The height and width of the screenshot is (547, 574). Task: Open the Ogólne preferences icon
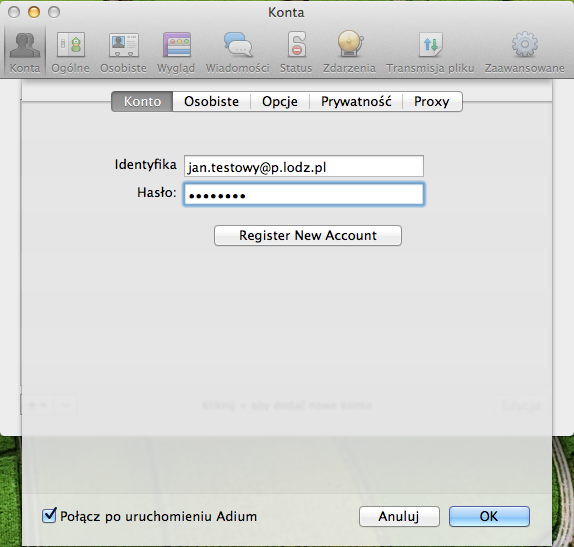(70, 52)
